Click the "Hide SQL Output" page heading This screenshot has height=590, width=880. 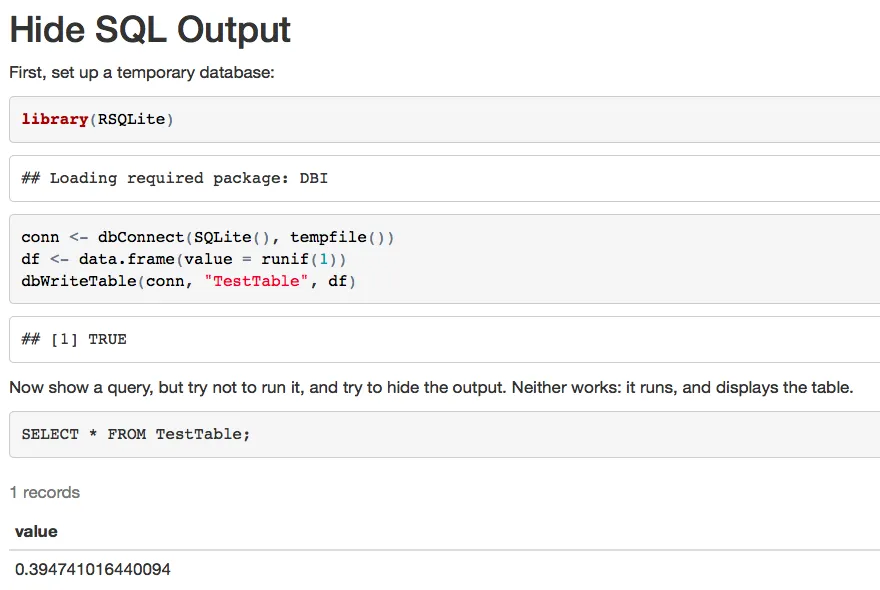click(150, 30)
